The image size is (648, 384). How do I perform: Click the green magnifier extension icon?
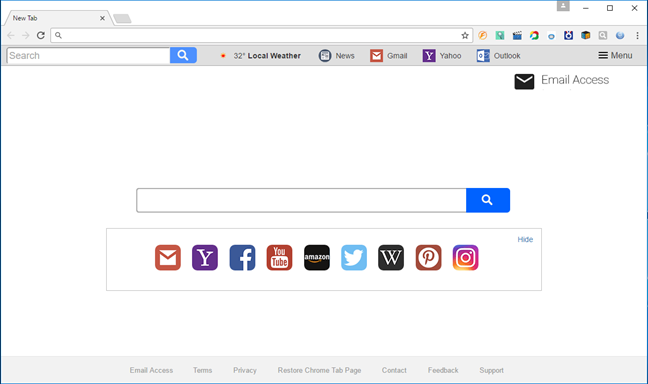(x=500, y=36)
